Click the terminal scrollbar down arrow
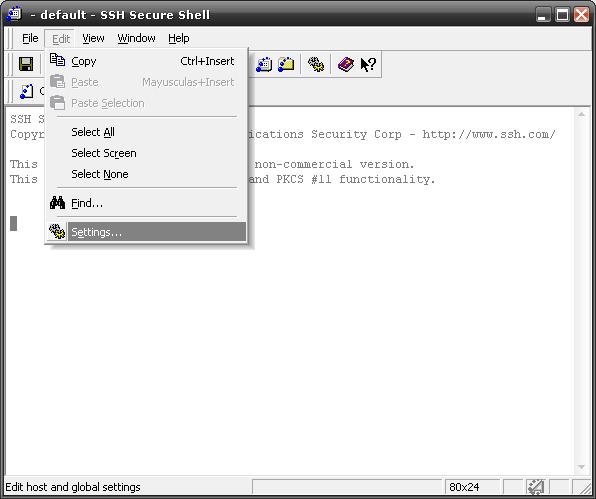Viewport: 596px width, 499px height. tap(581, 467)
